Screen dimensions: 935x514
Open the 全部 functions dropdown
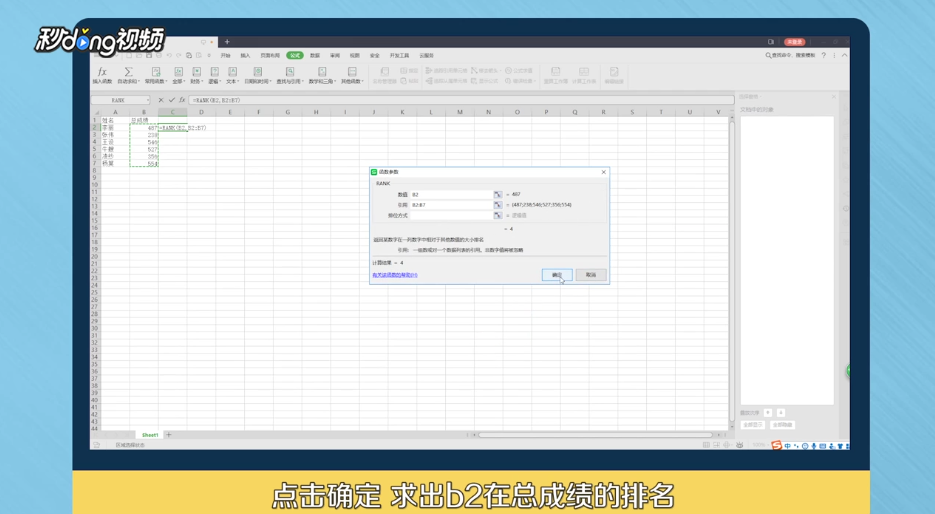pos(178,75)
